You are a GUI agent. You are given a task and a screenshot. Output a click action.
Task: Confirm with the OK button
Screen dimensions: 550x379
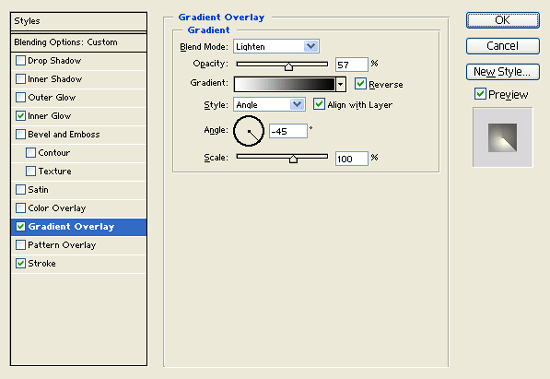(503, 20)
